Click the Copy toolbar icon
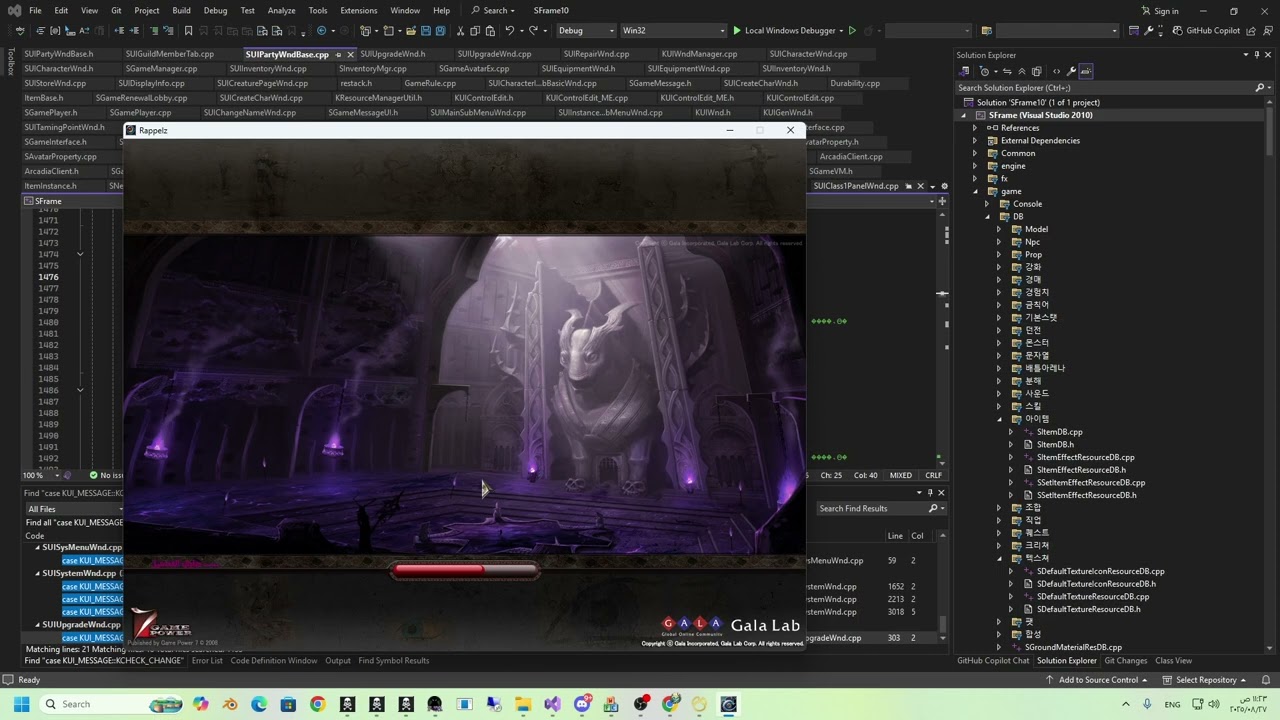The image size is (1280, 720). [475, 31]
